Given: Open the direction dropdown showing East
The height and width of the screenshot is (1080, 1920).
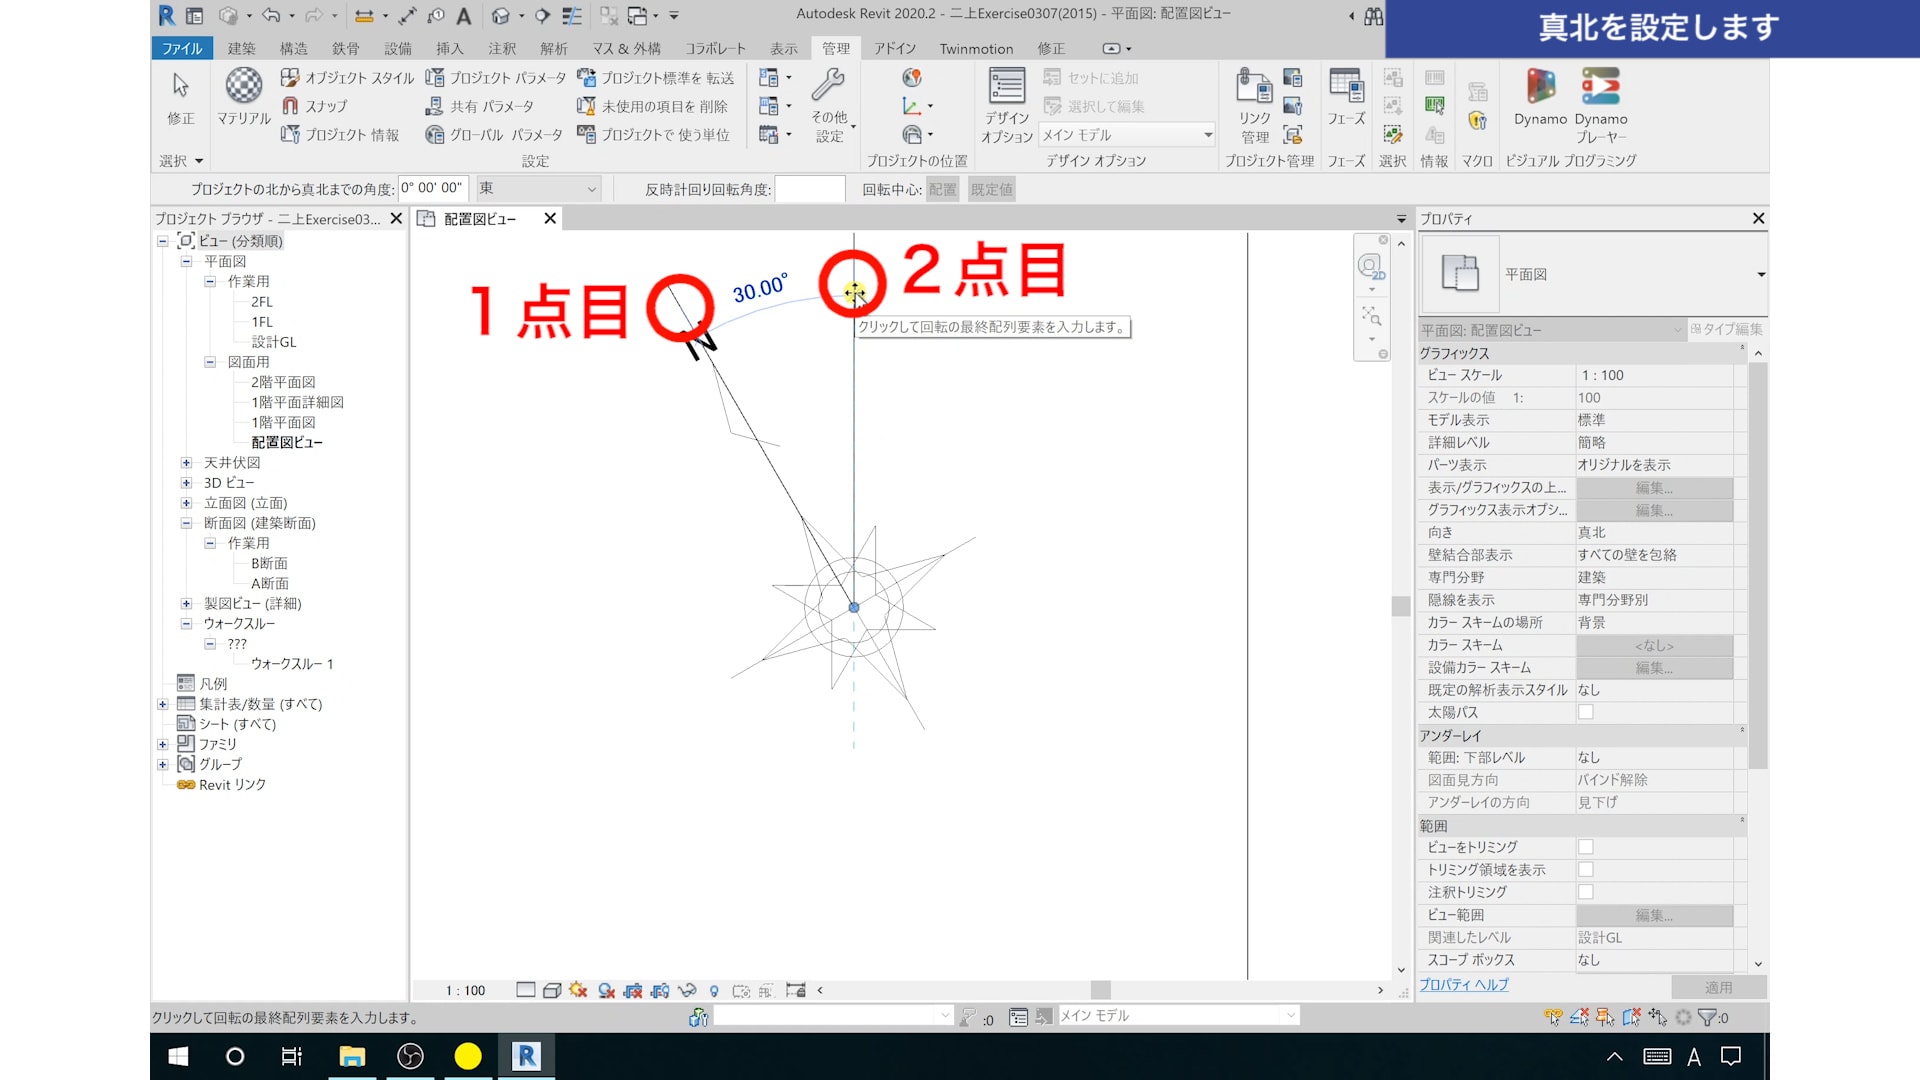Looking at the screenshot, I should pos(538,188).
